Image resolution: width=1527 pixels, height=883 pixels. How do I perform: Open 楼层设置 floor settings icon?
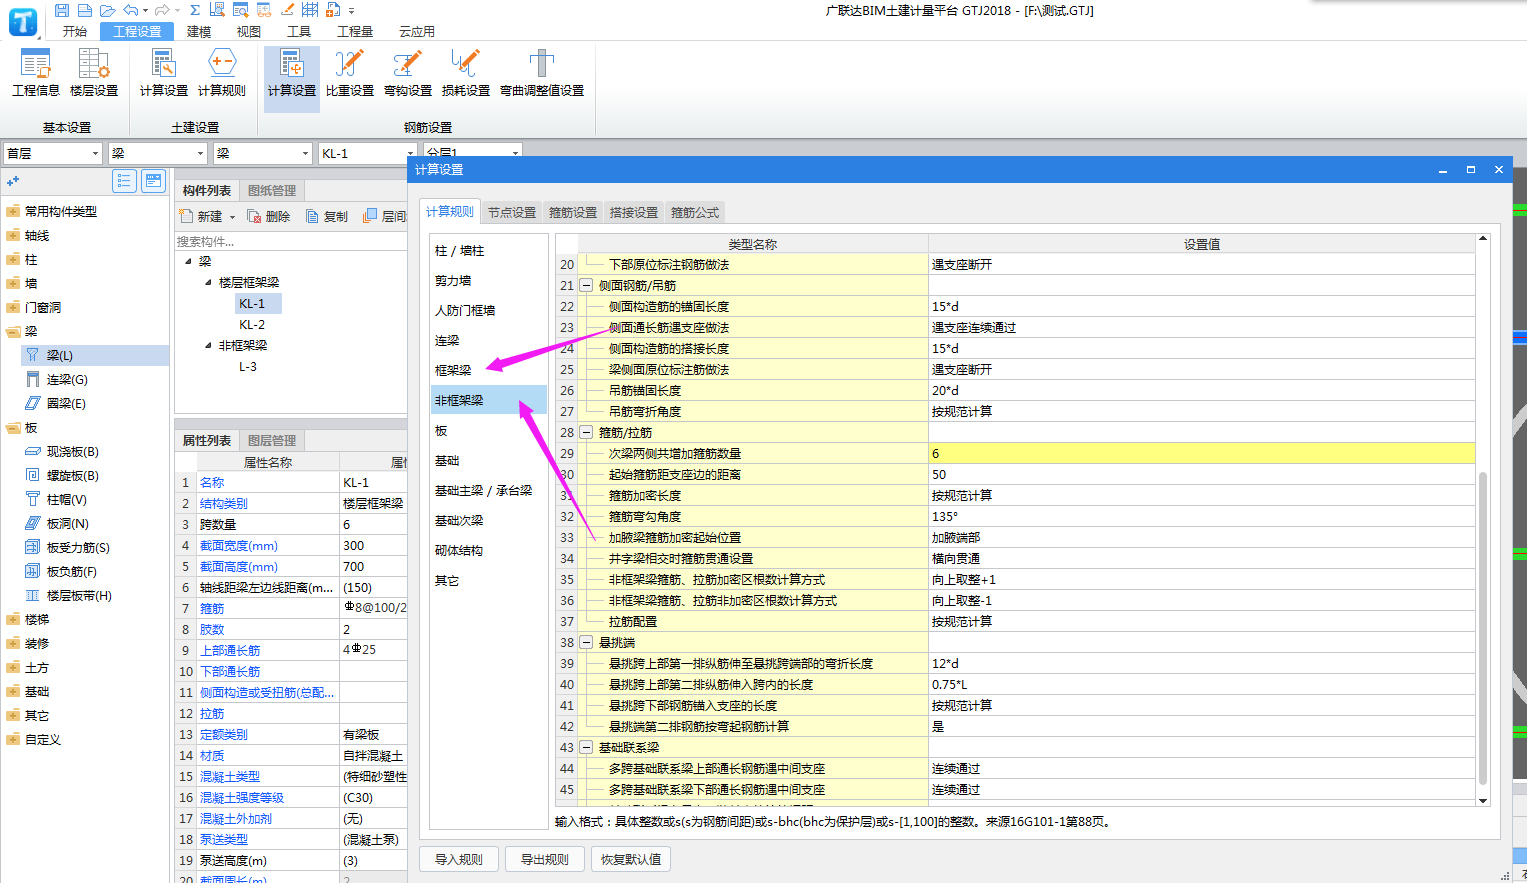tap(94, 73)
